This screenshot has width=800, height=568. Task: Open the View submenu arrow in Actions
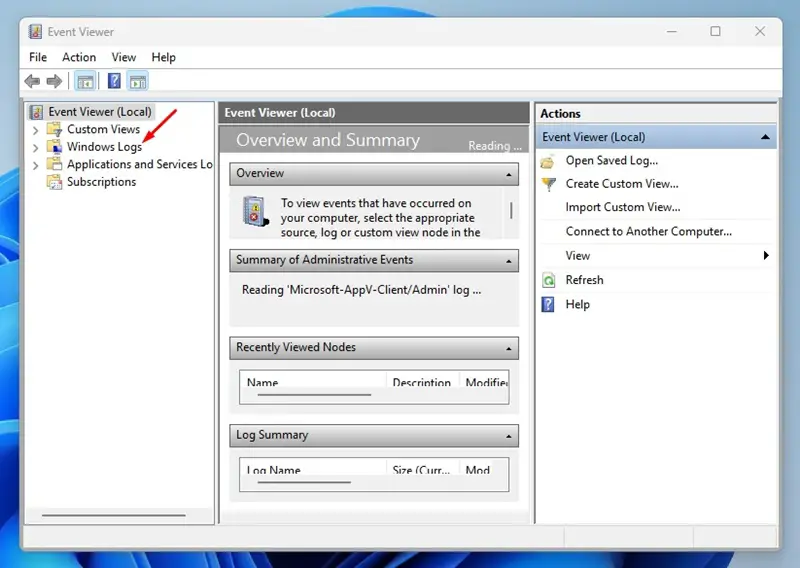(x=766, y=255)
